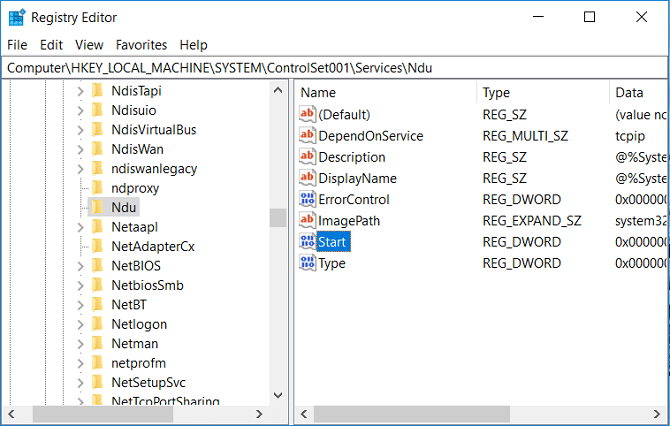Select the Start value name
The height and width of the screenshot is (426, 670).
coord(332,242)
